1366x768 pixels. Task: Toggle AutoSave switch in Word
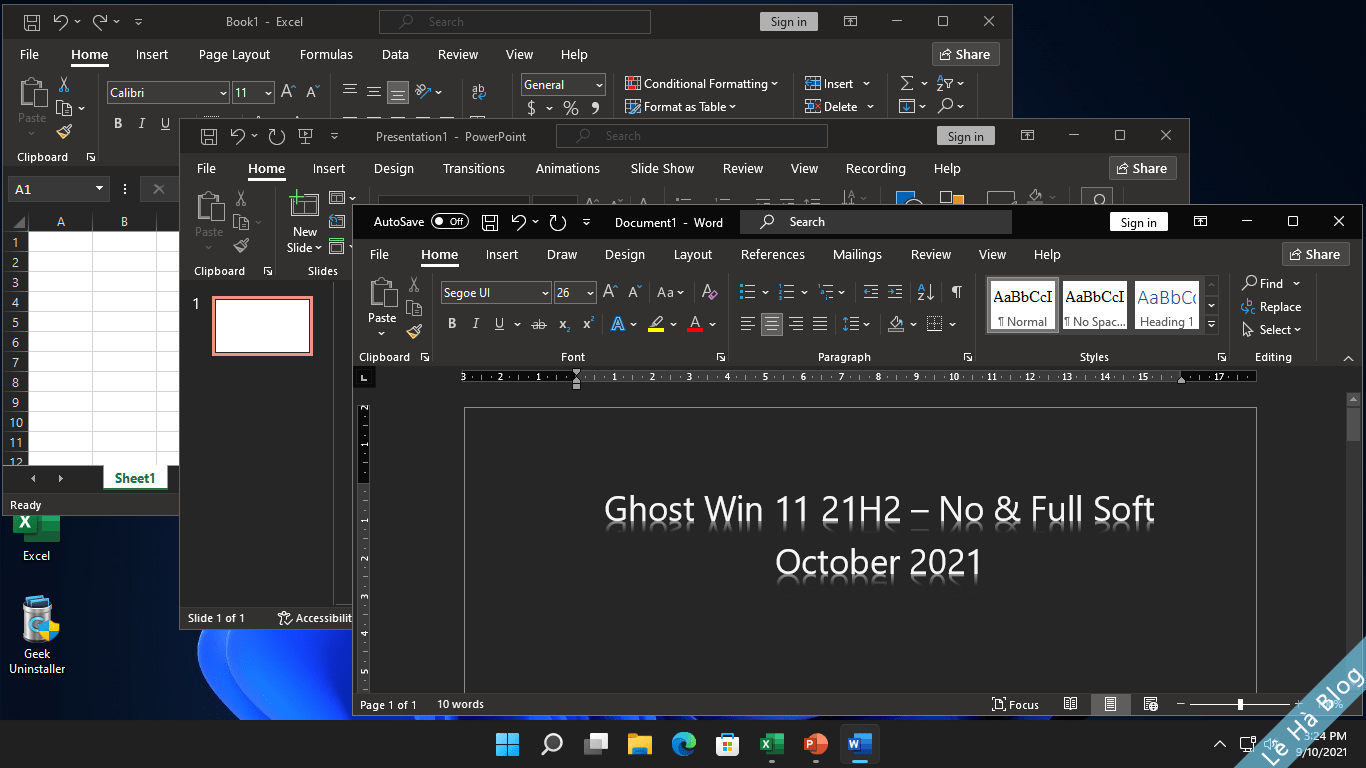click(450, 222)
